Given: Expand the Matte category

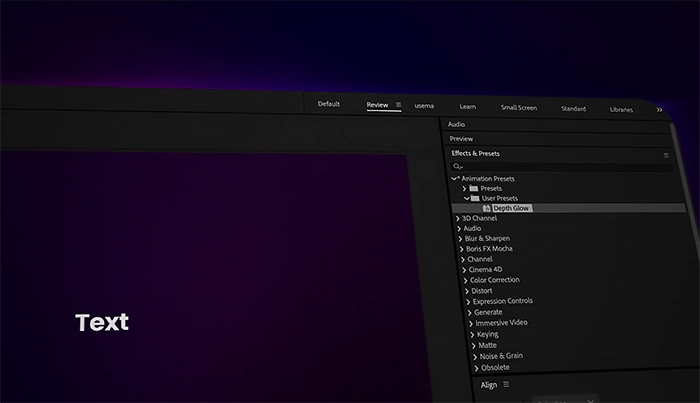Looking at the screenshot, I should click(474, 345).
